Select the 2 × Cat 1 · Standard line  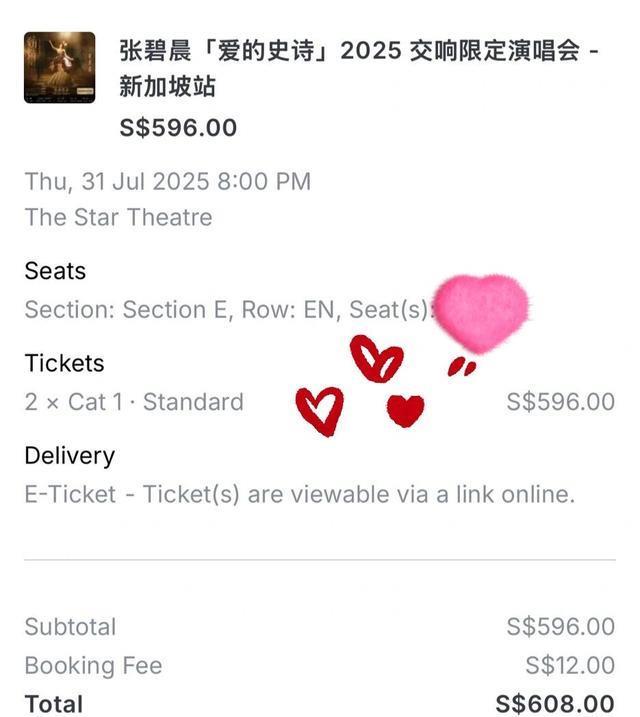pos(134,402)
